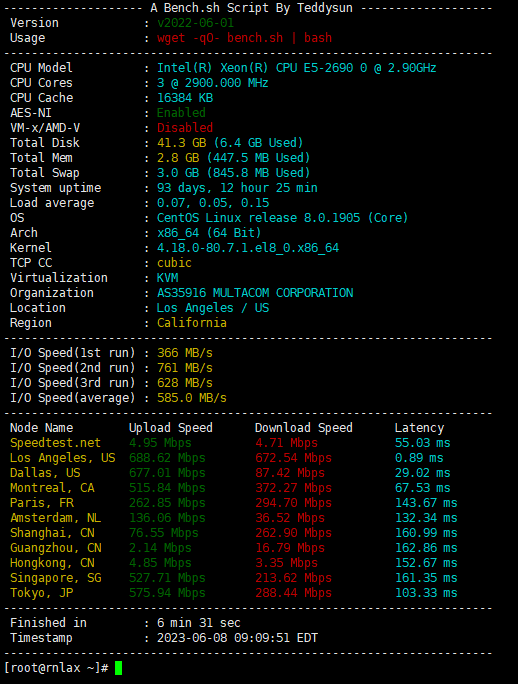This screenshot has height=684, width=518.
Task: Click the wget bench.sh usage command
Action: (x=244, y=38)
